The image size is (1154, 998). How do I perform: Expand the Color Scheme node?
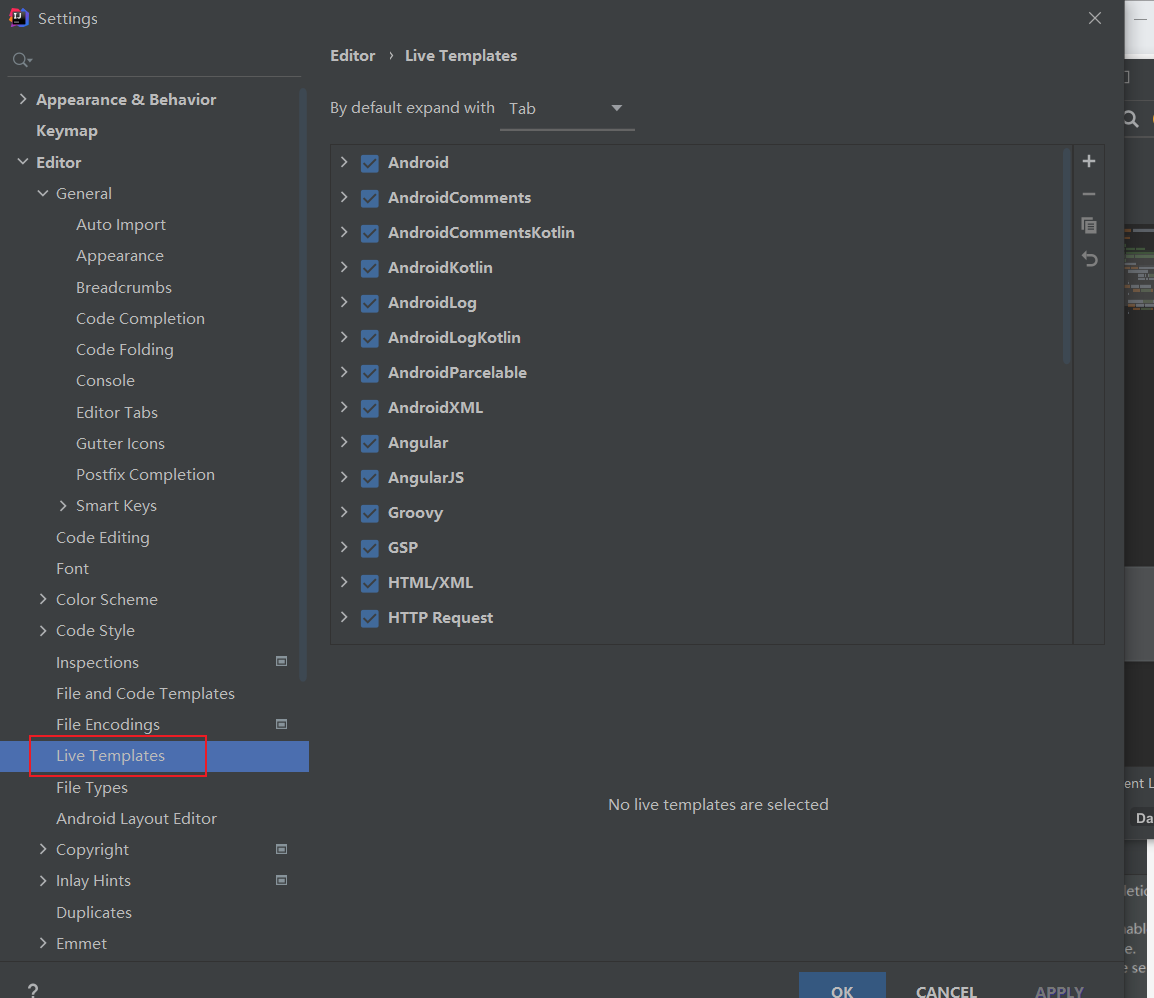click(43, 599)
